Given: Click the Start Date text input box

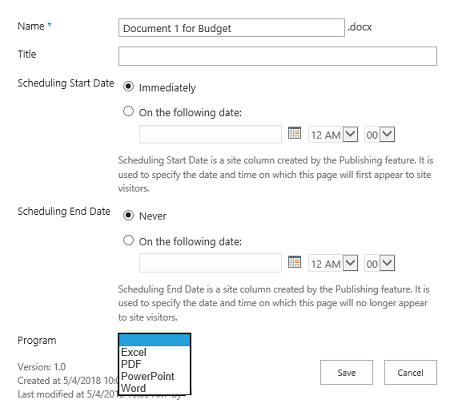Looking at the screenshot, I should coord(210,134).
